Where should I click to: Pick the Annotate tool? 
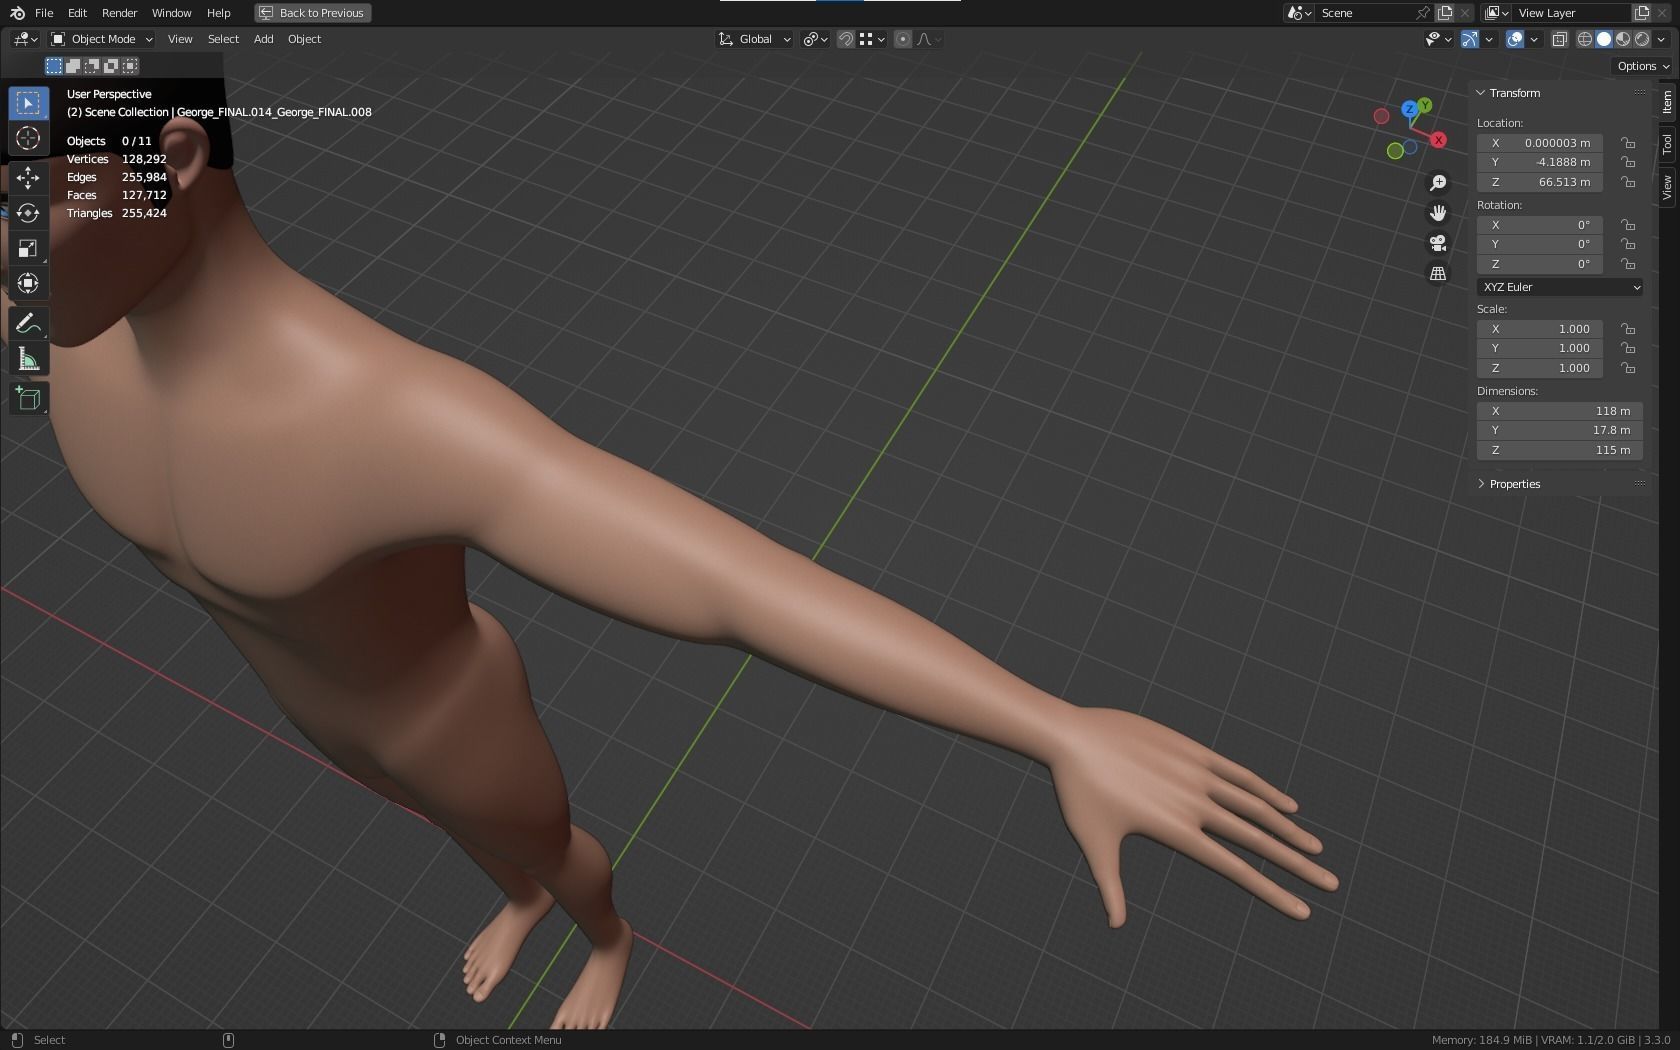click(28, 323)
